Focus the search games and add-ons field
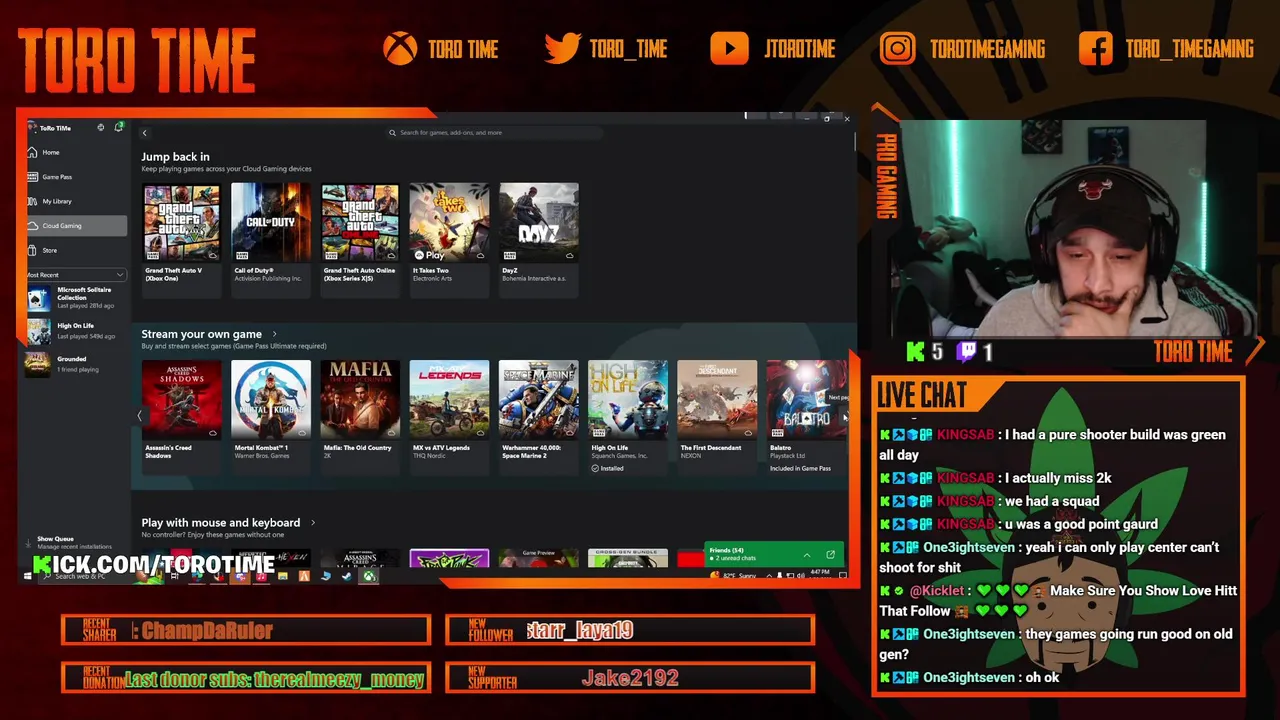 click(495, 132)
